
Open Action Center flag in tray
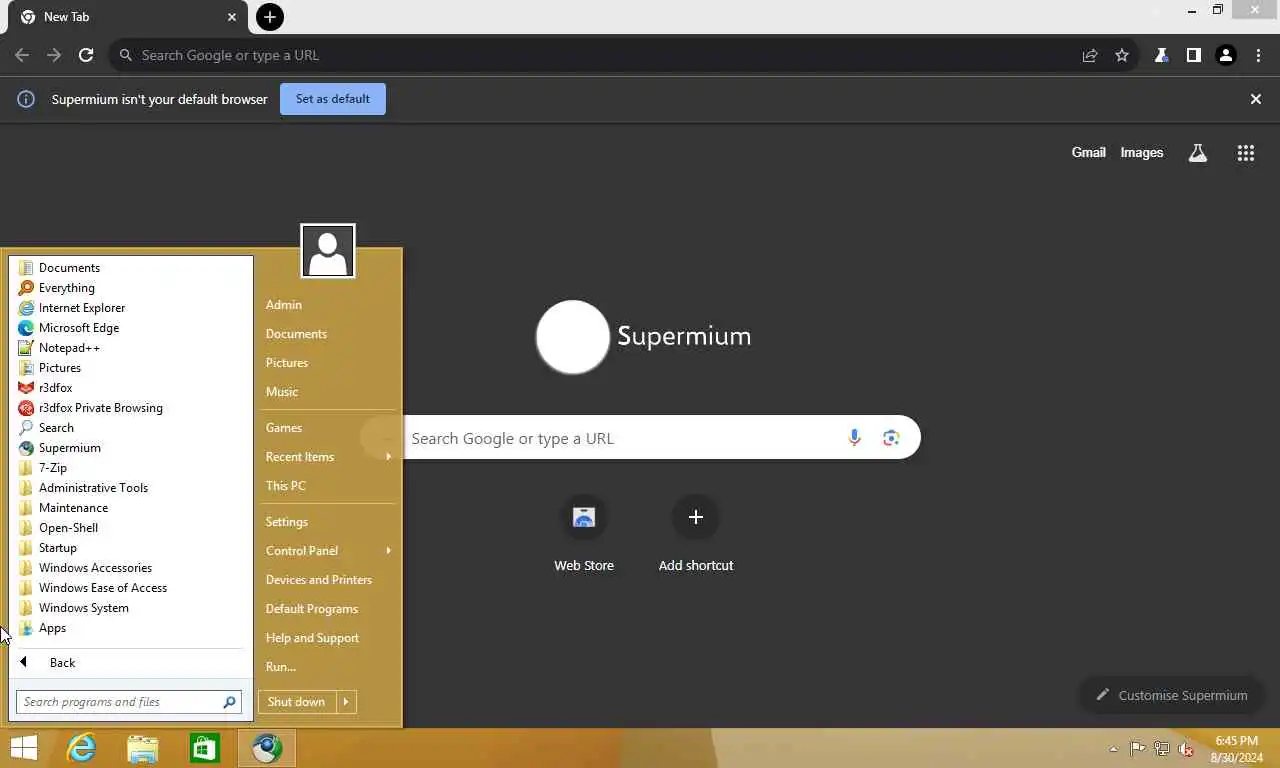pos(1138,749)
